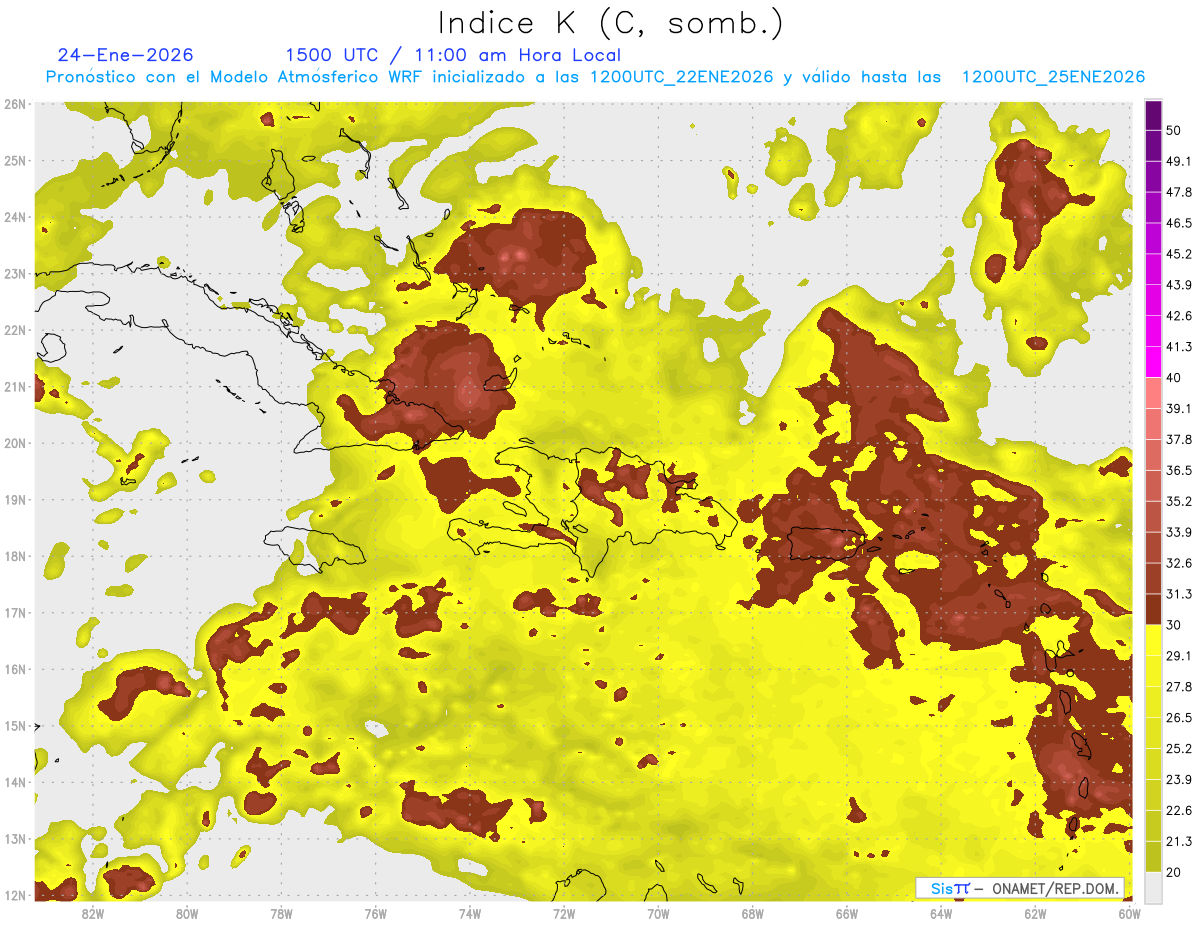Click the color bar label "47.8"

pos(1178,192)
